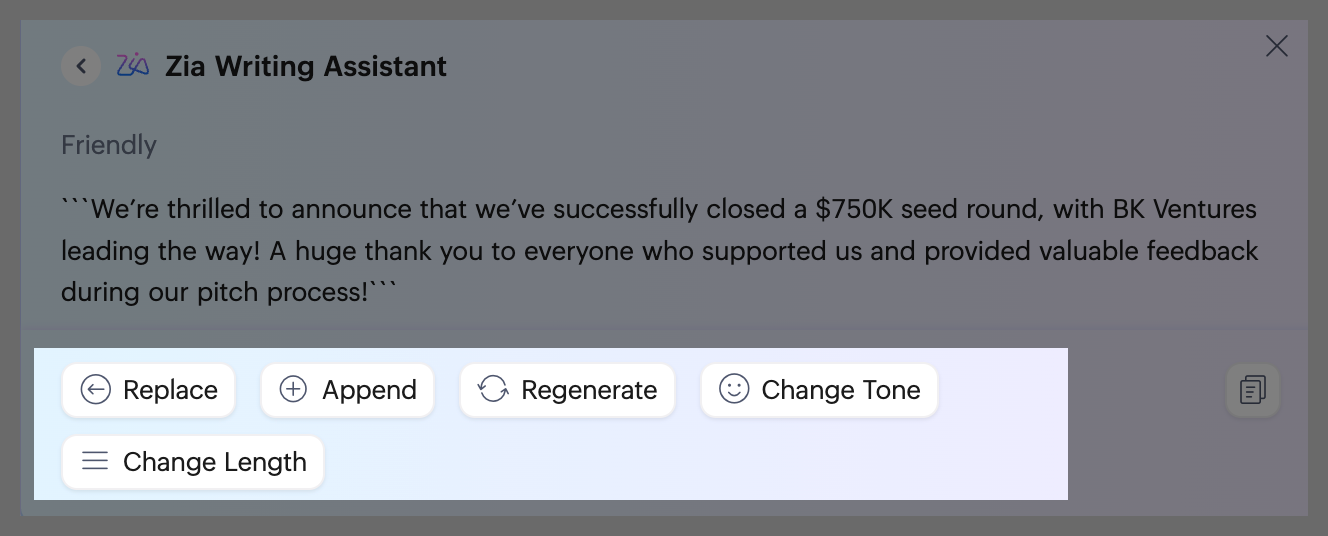Regenerate the suggested text
The width and height of the screenshot is (1328, 536).
pyautogui.click(x=567, y=390)
